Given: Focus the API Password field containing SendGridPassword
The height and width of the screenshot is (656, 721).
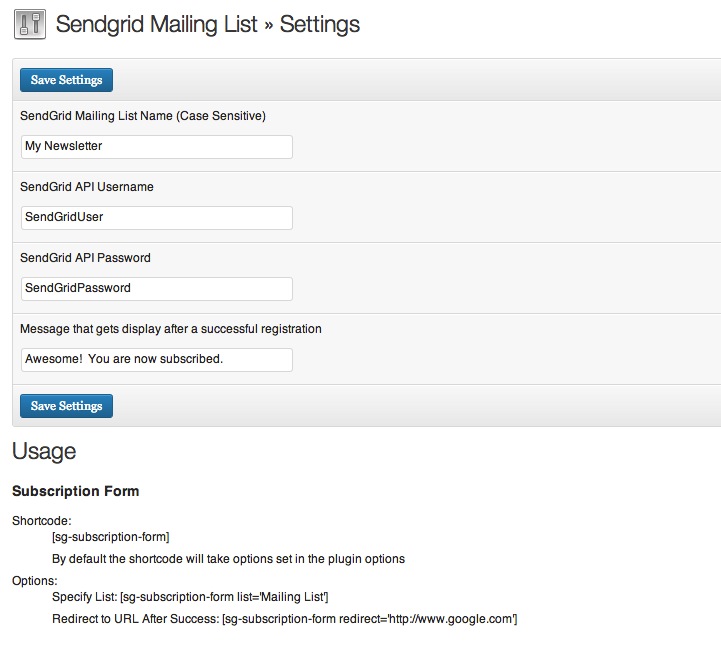Looking at the screenshot, I should [157, 289].
